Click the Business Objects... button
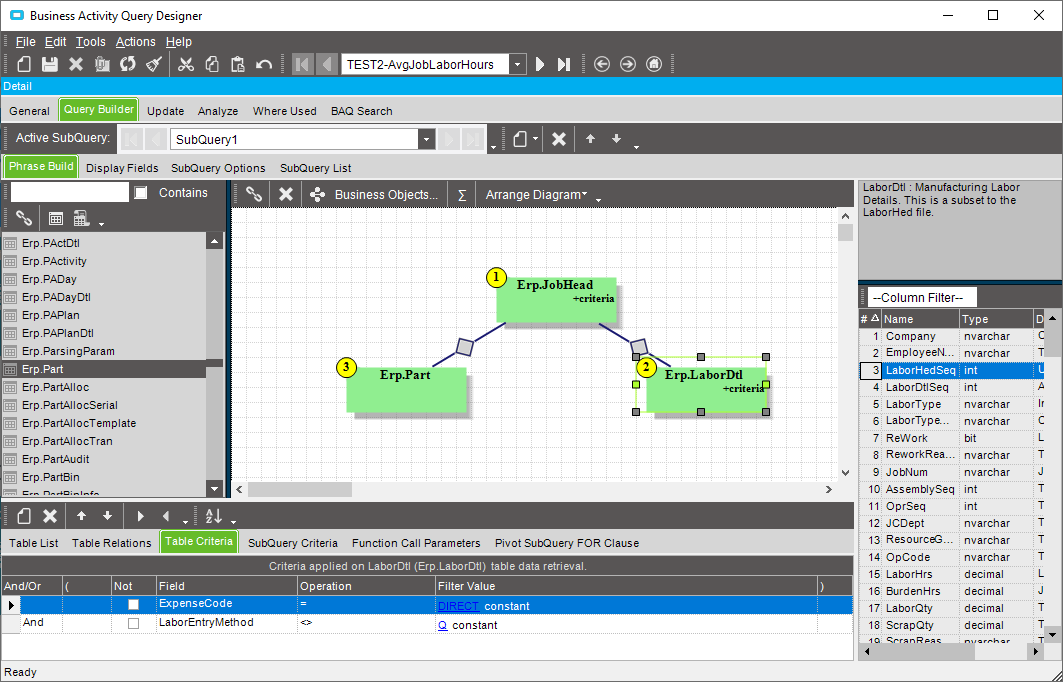 coord(374,195)
